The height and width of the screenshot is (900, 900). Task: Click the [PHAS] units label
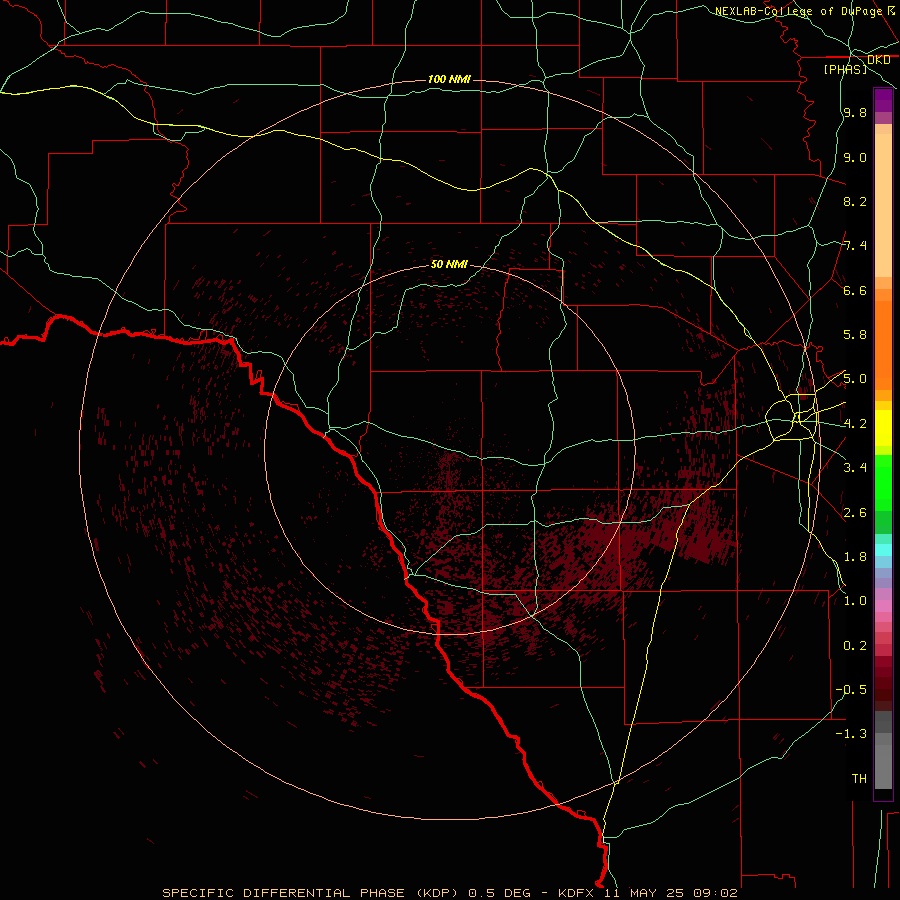pyautogui.click(x=845, y=69)
